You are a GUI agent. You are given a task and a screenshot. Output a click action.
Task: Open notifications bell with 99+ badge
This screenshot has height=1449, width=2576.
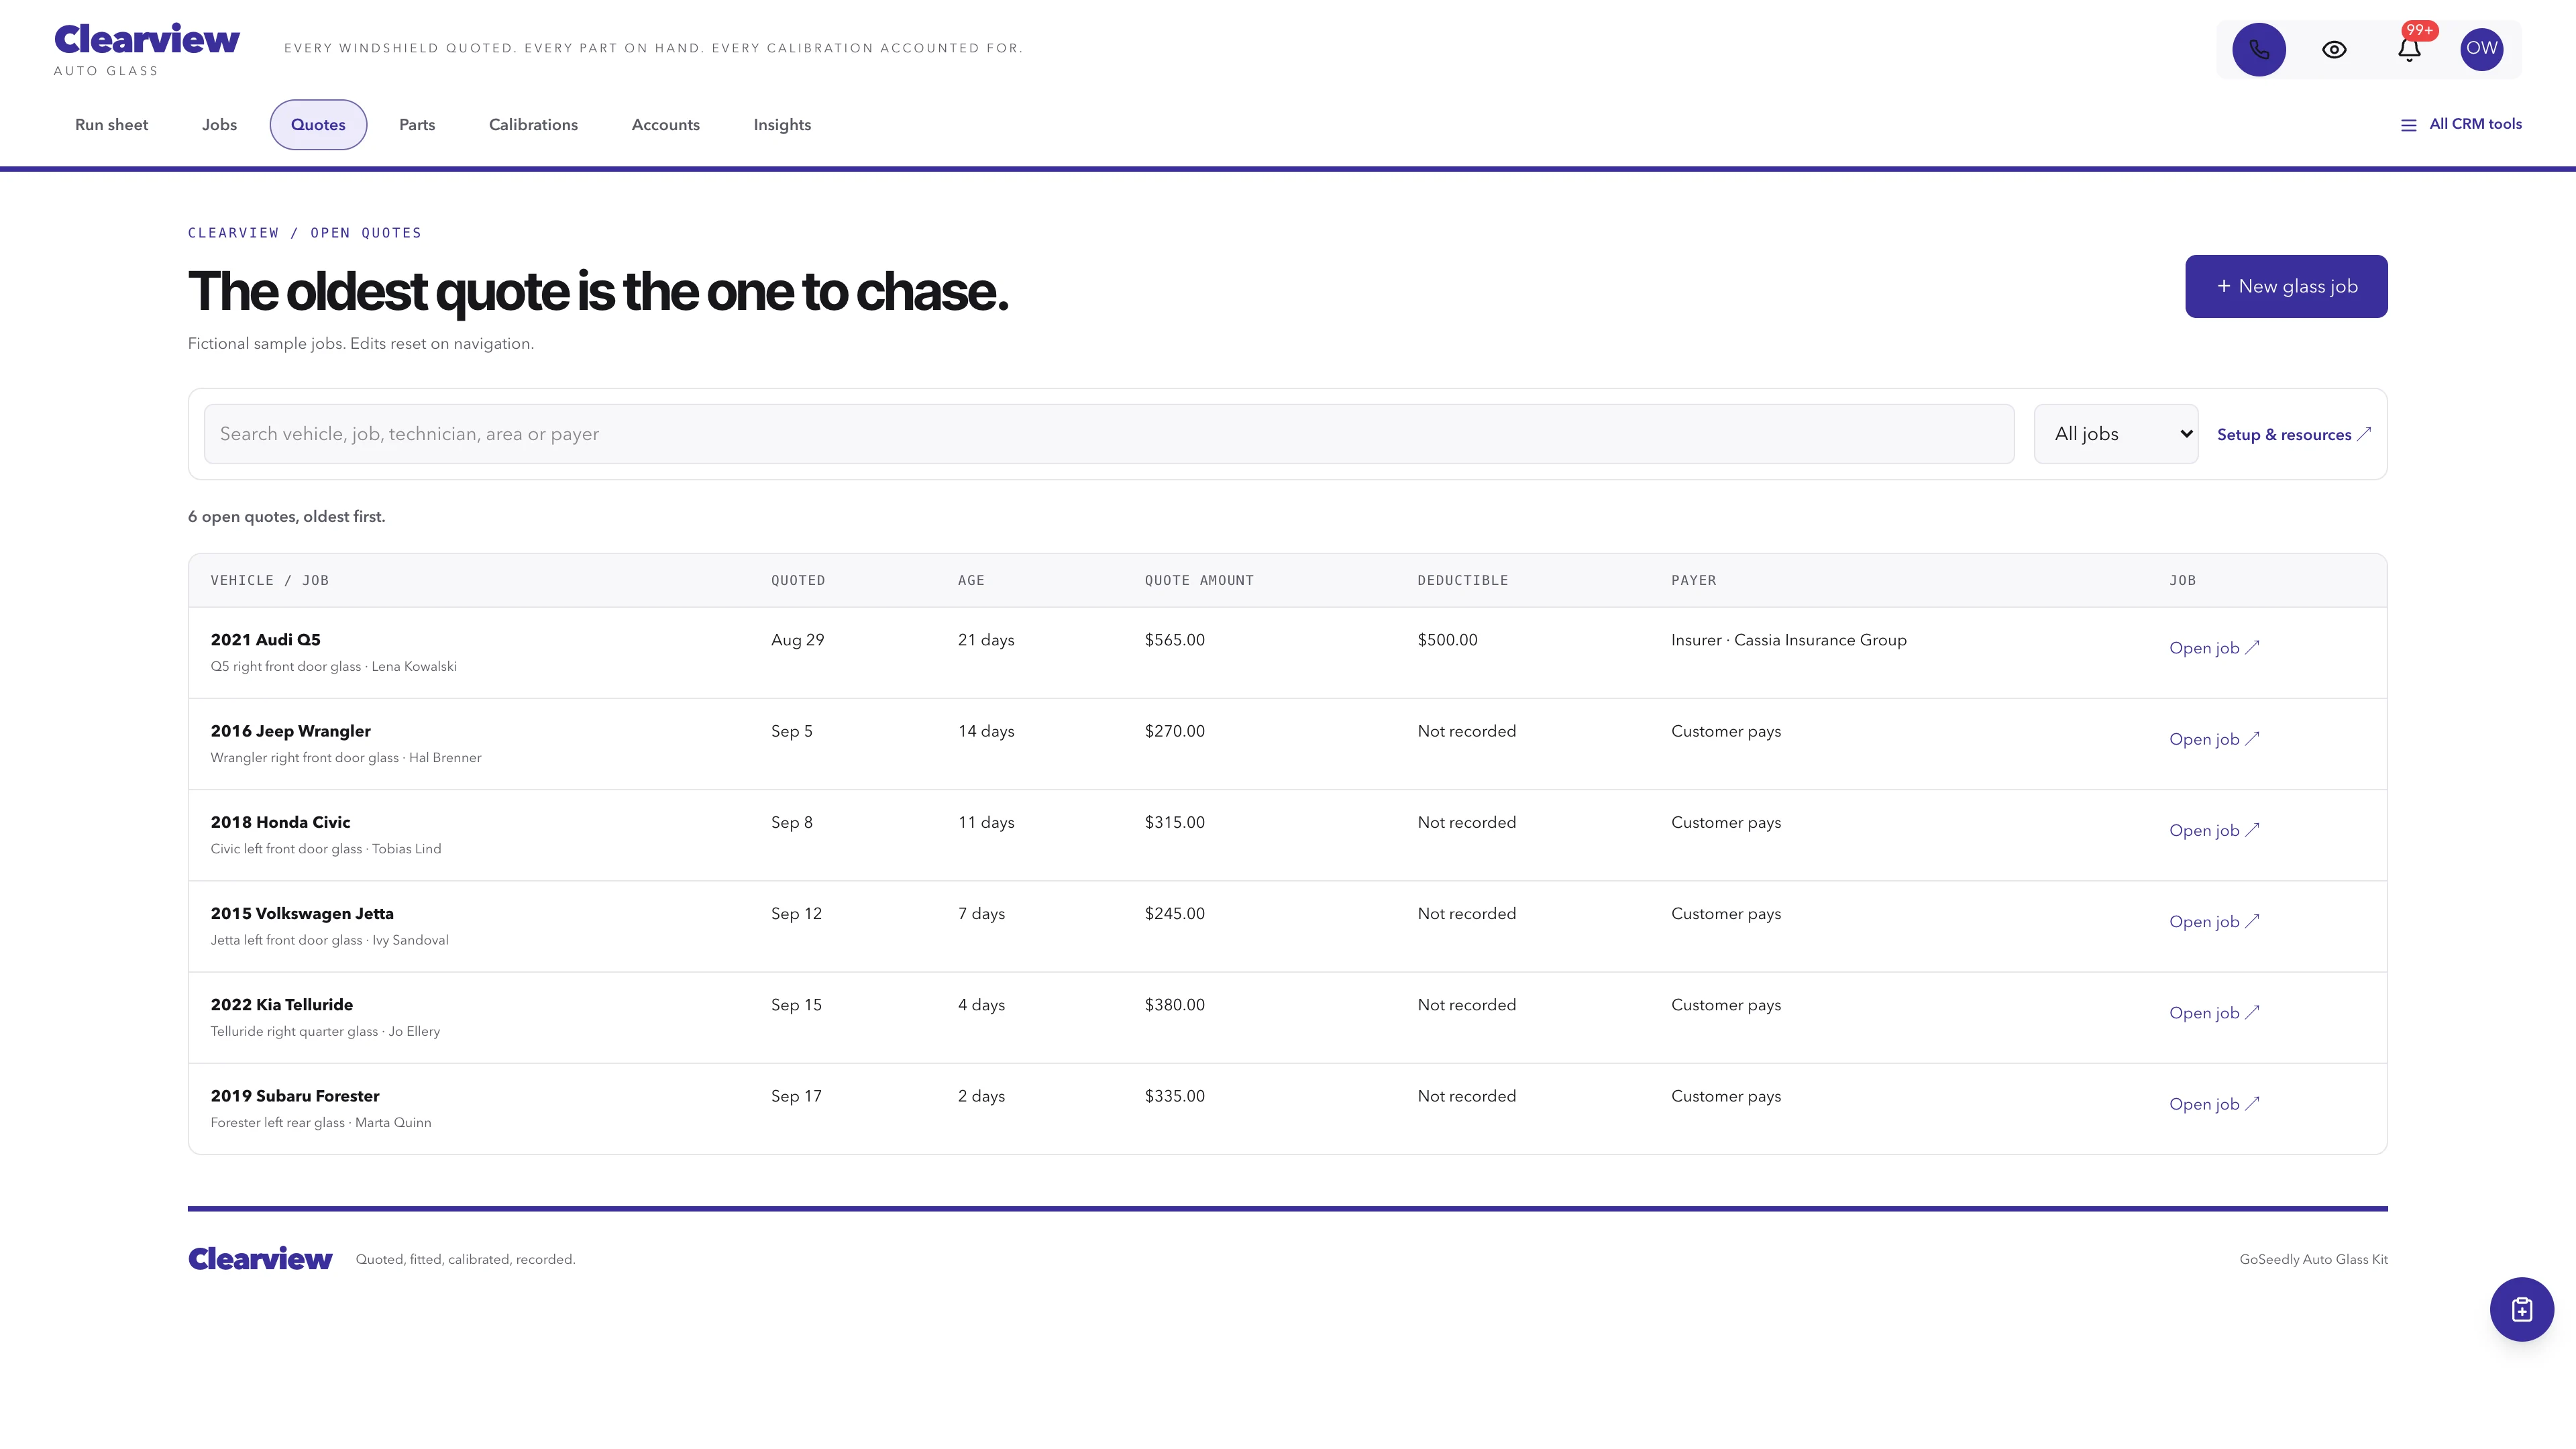click(x=2409, y=49)
